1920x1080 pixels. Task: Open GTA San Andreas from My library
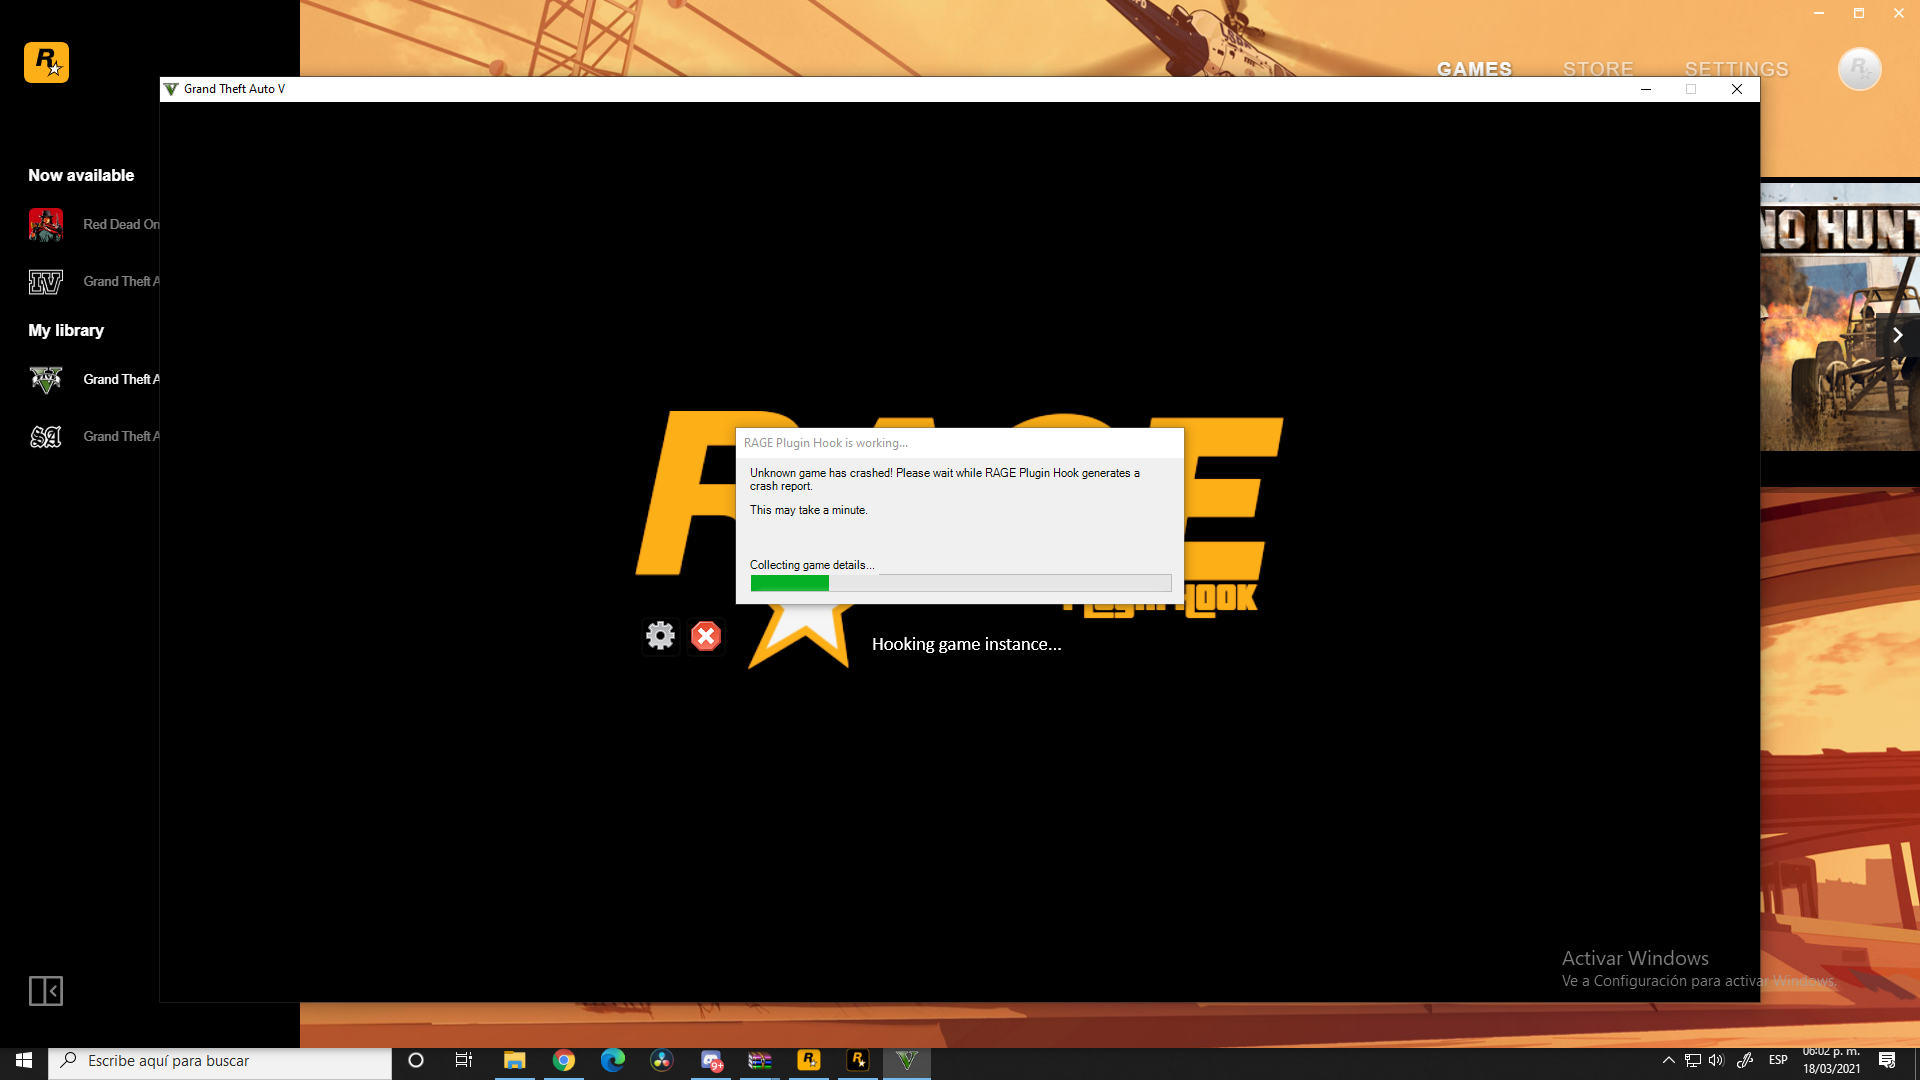tap(95, 437)
